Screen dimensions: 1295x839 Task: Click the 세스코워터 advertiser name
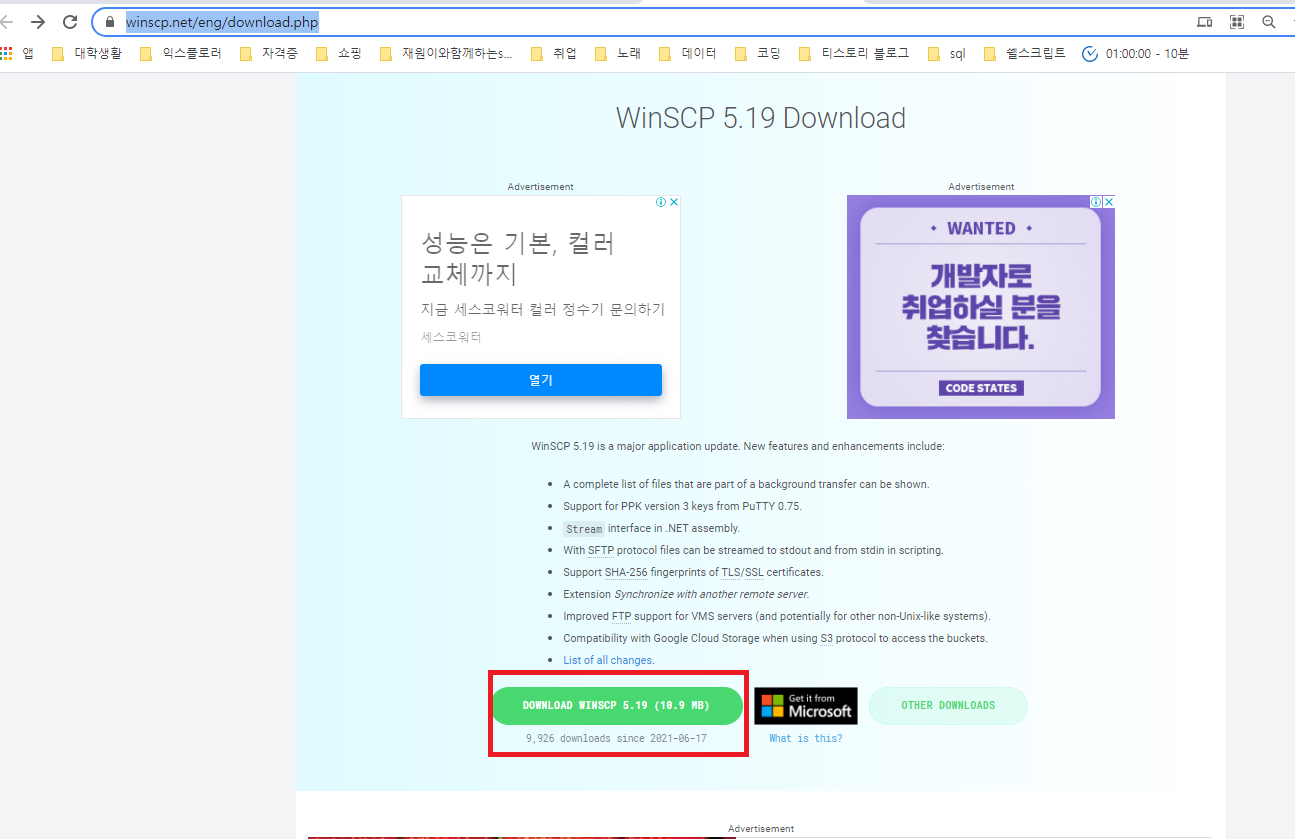coord(451,337)
